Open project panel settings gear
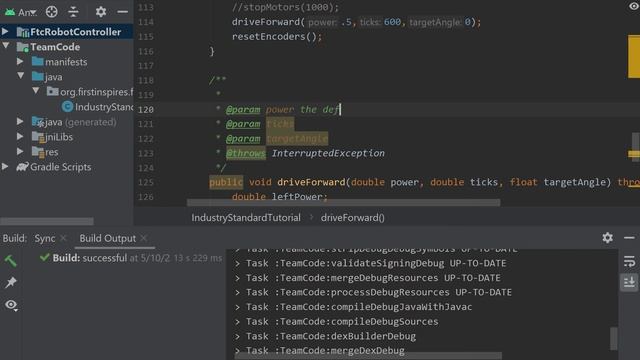This screenshot has width=640, height=360. pyautogui.click(x=101, y=12)
